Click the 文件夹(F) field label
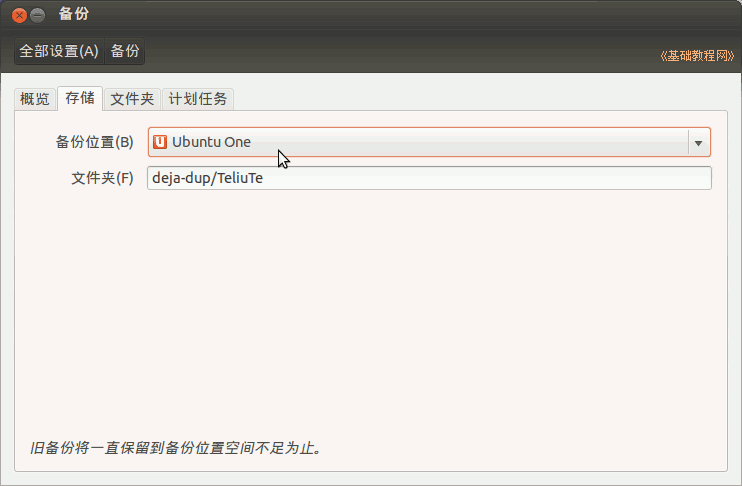The image size is (742, 486). click(x=102, y=178)
